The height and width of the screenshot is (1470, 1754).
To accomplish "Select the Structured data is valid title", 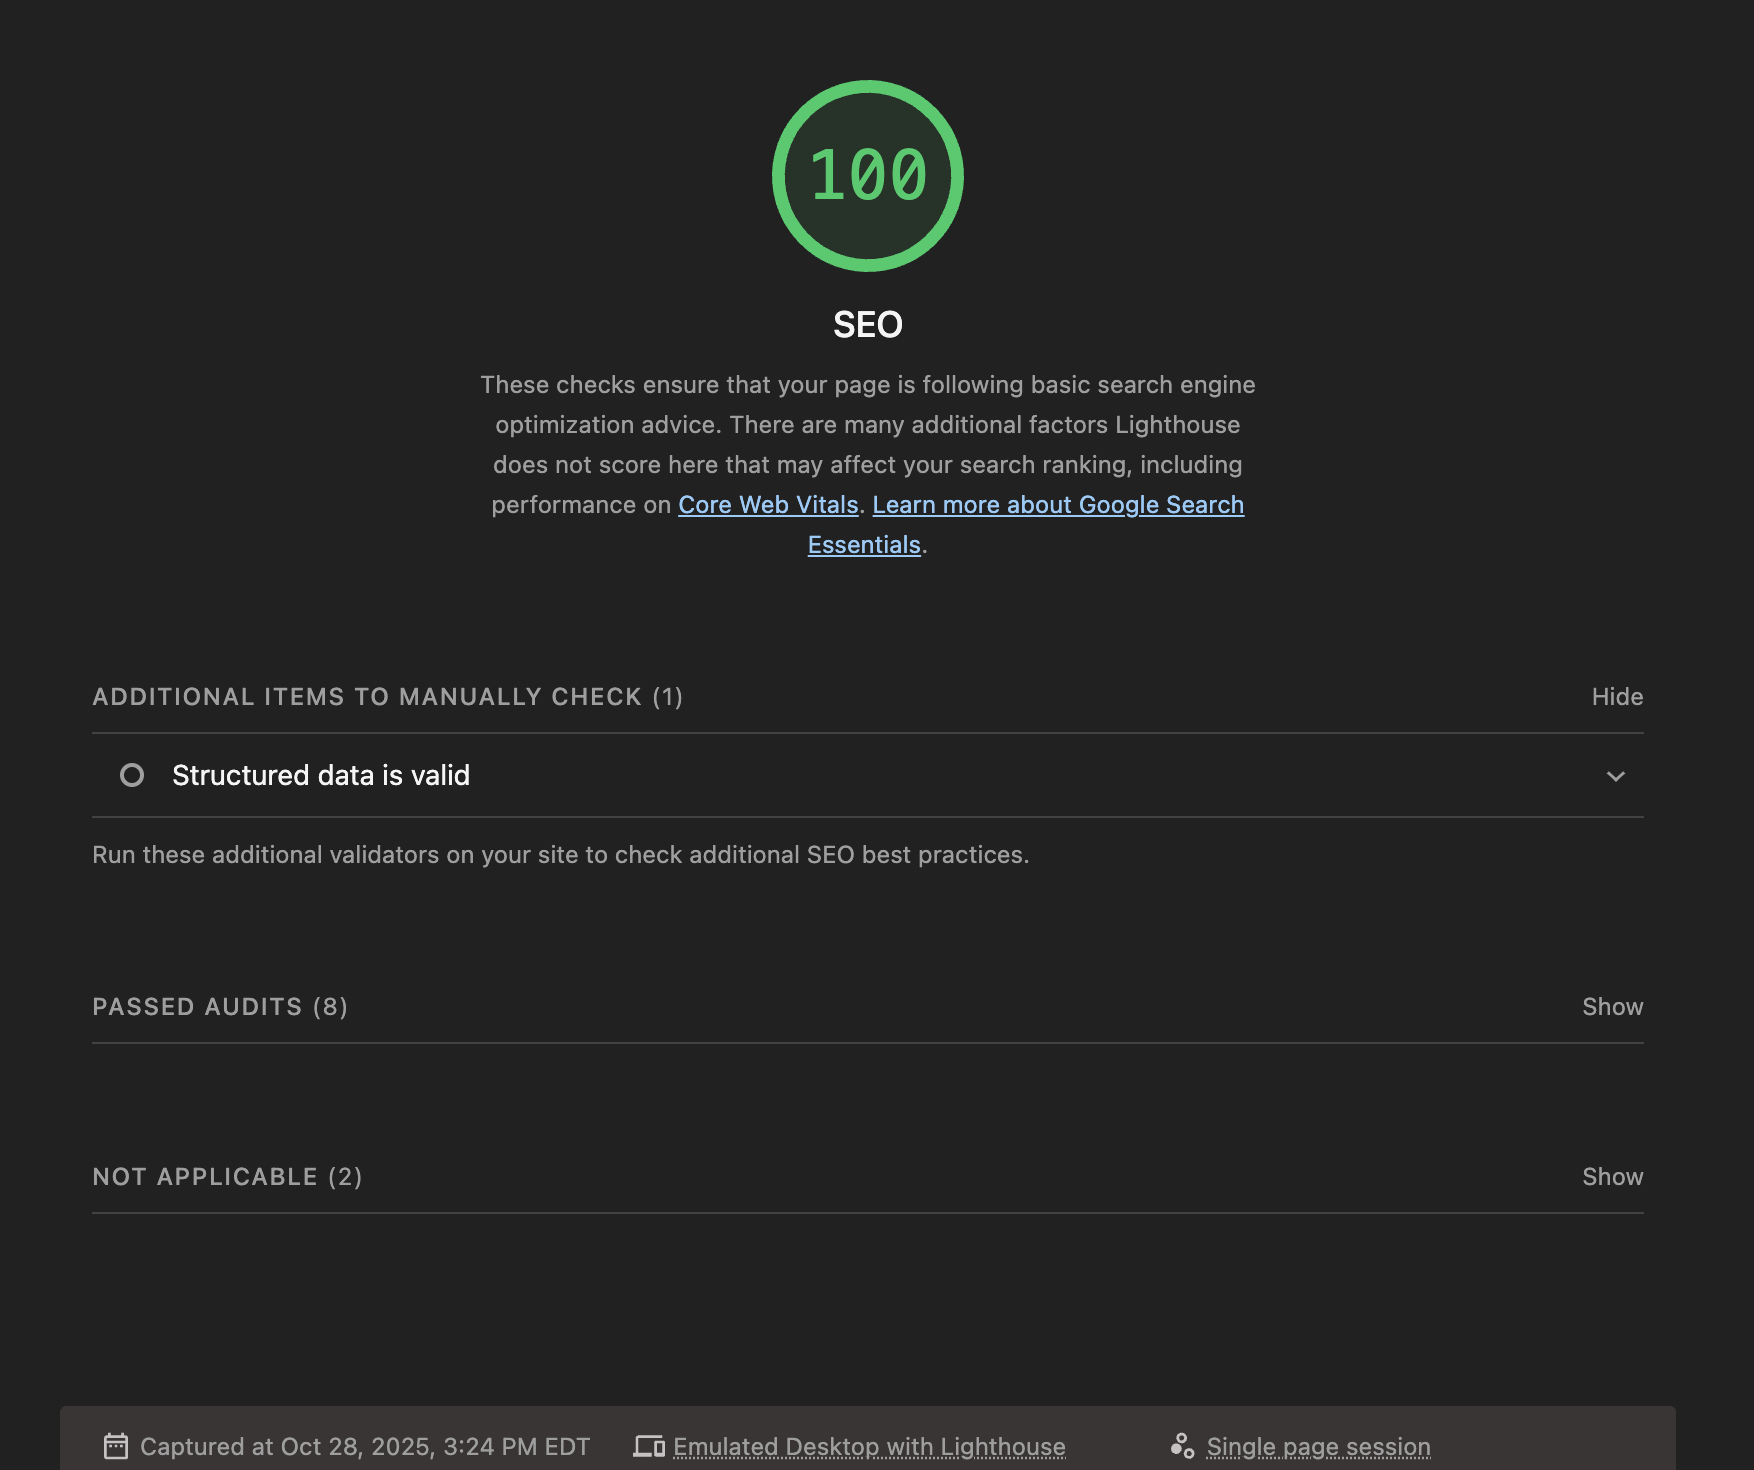I will pyautogui.click(x=321, y=775).
